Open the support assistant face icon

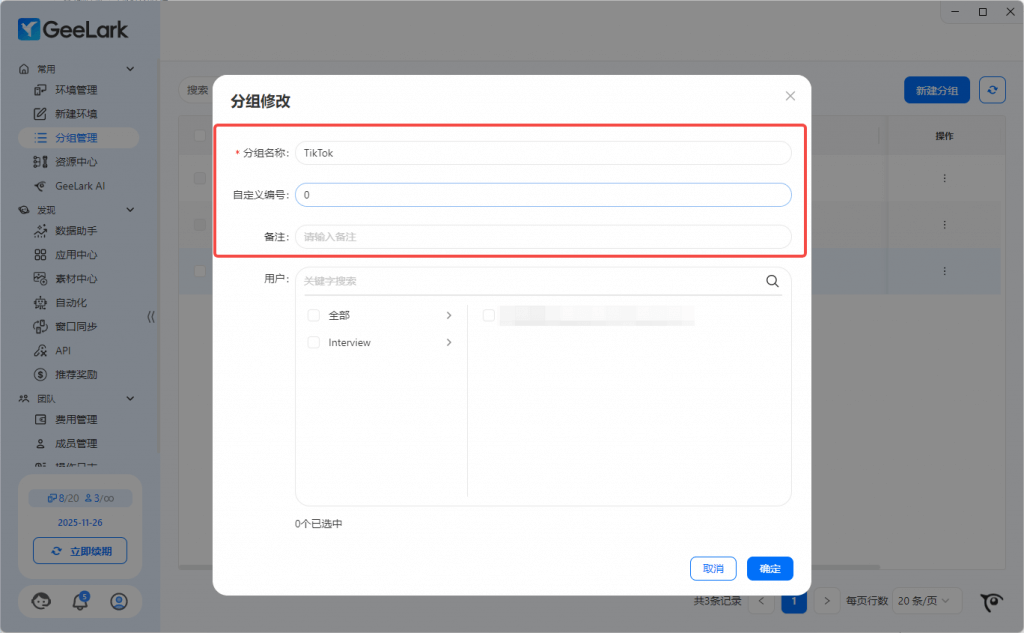(x=41, y=601)
